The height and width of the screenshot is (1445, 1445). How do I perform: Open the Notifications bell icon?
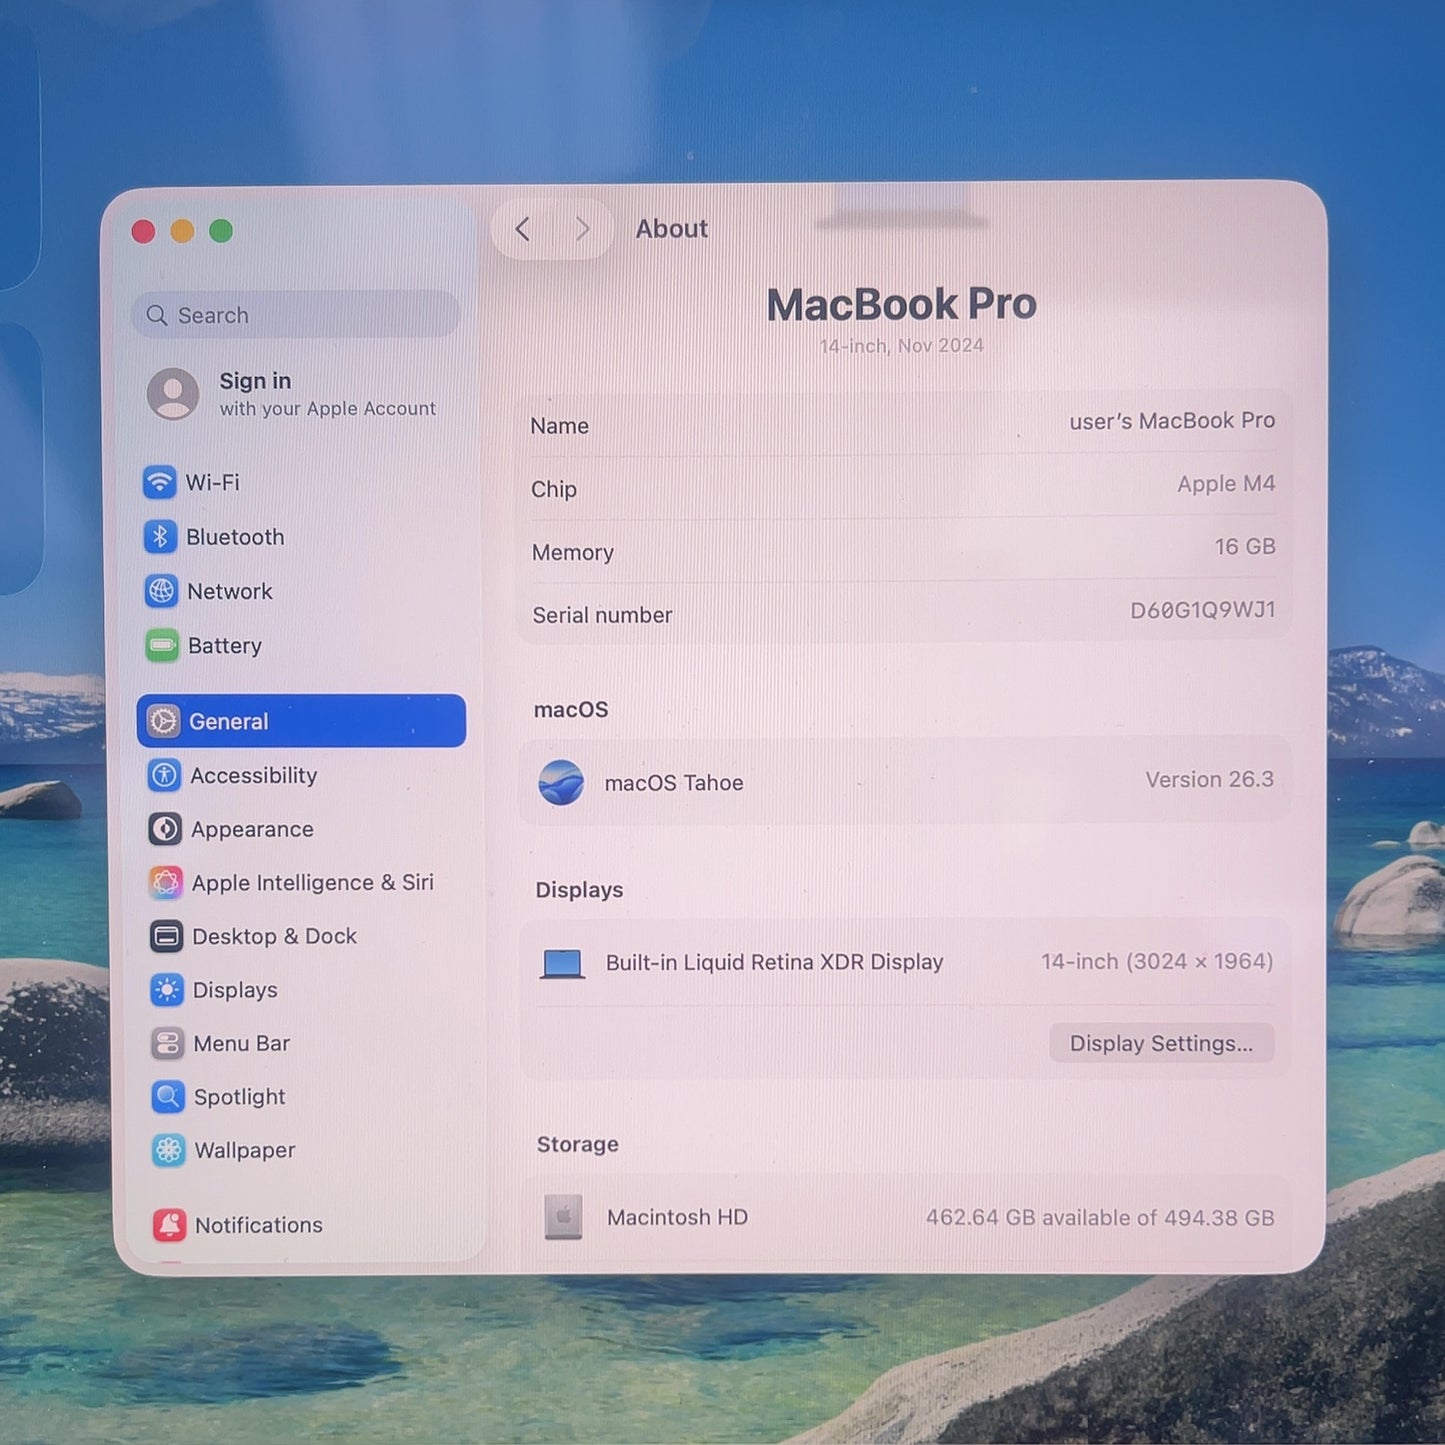170,1225
